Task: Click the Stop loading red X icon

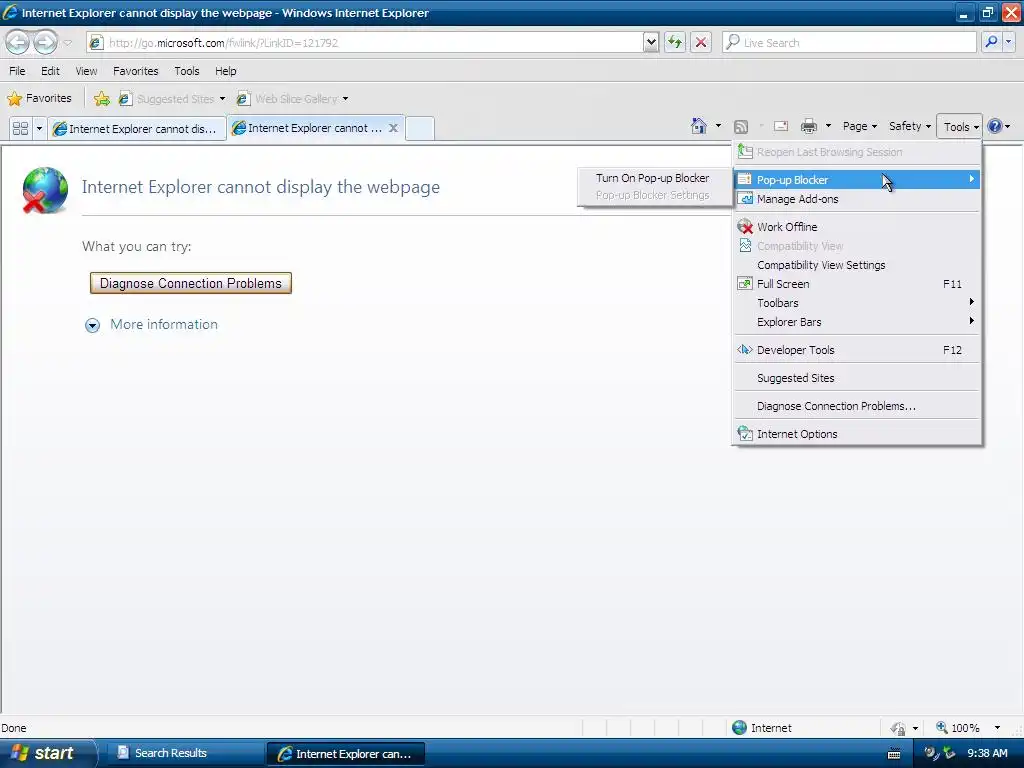Action: click(701, 42)
